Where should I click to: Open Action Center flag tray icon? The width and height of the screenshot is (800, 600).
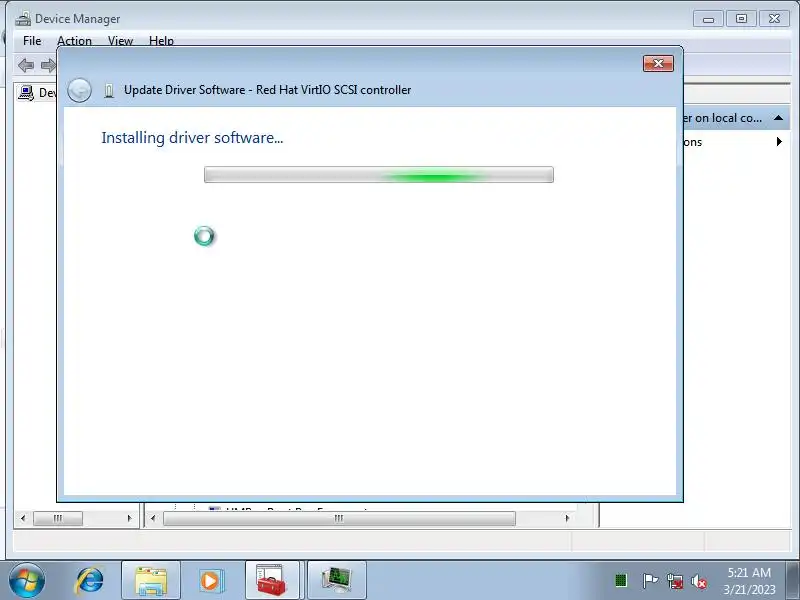(650, 580)
